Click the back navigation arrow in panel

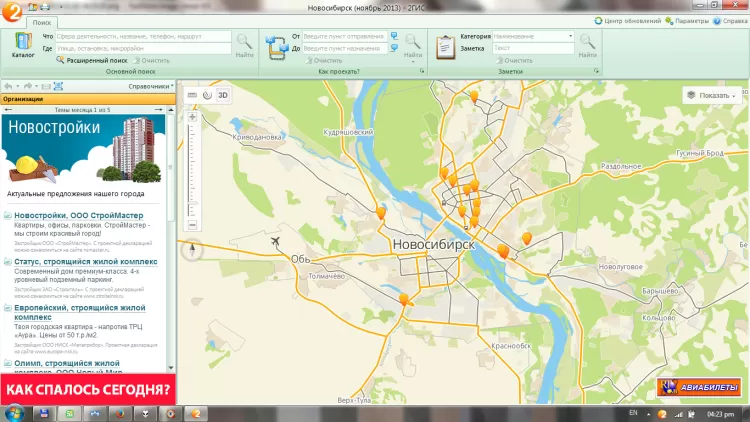[x=8, y=86]
